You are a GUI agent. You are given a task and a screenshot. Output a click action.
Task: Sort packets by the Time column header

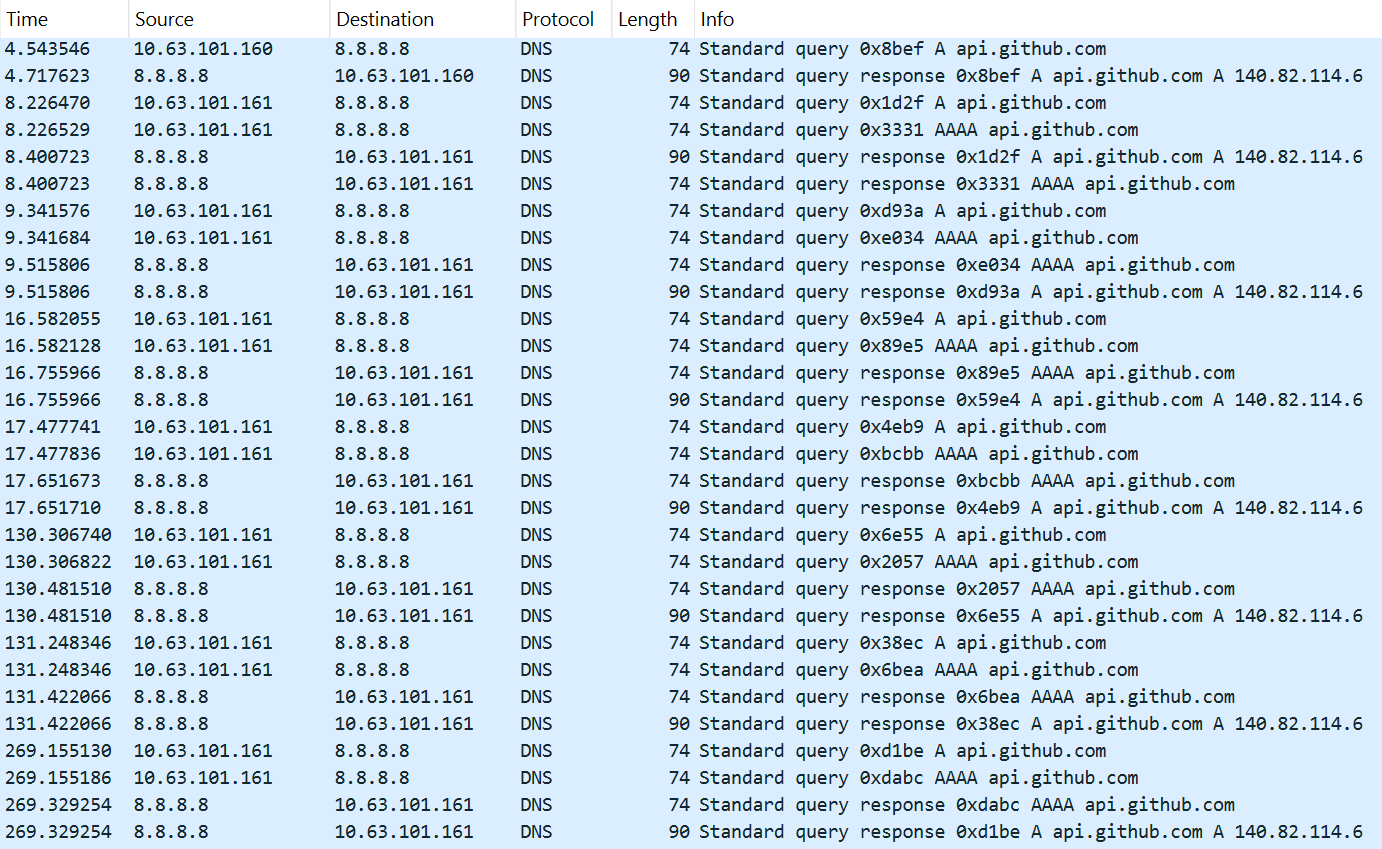coord(28,19)
